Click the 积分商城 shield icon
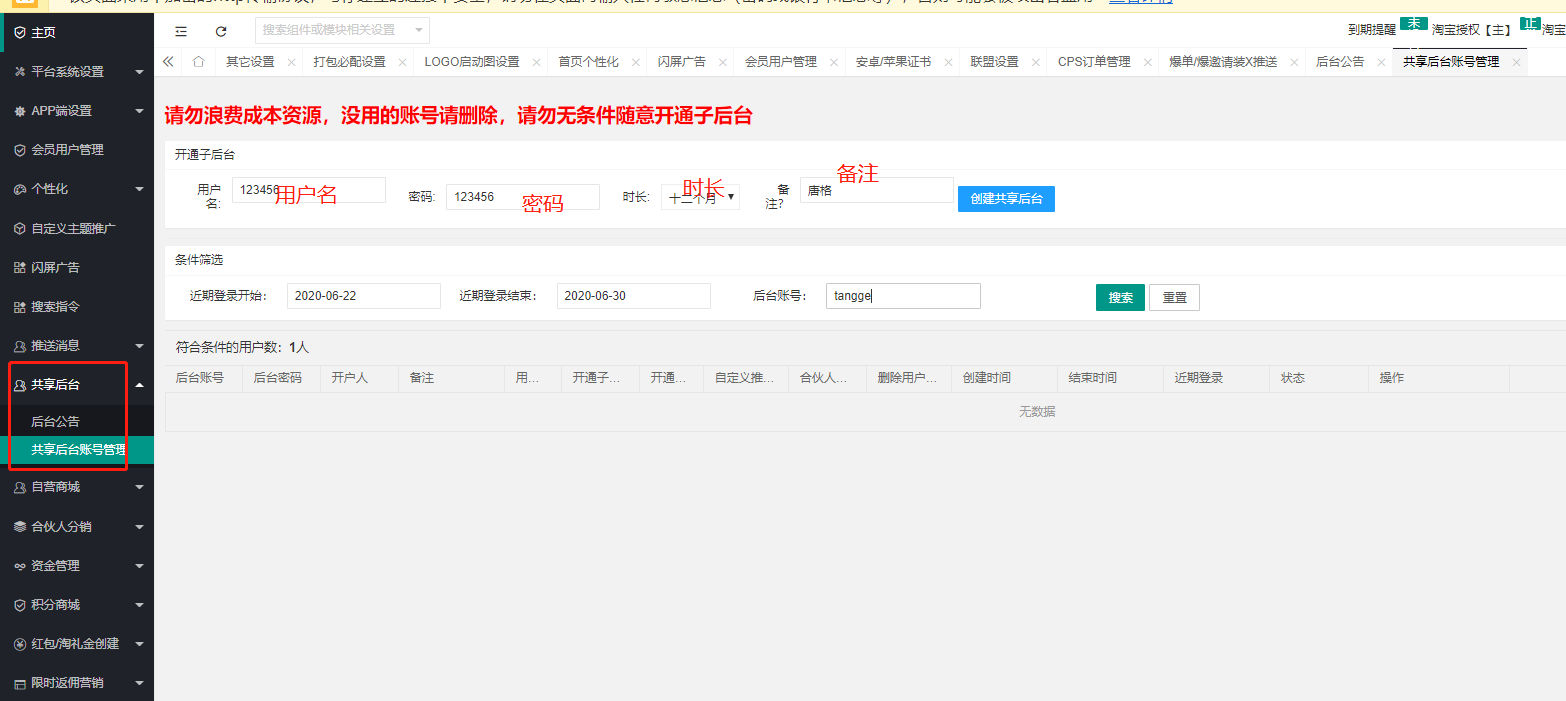This screenshot has width=1566, height=701. (20, 605)
